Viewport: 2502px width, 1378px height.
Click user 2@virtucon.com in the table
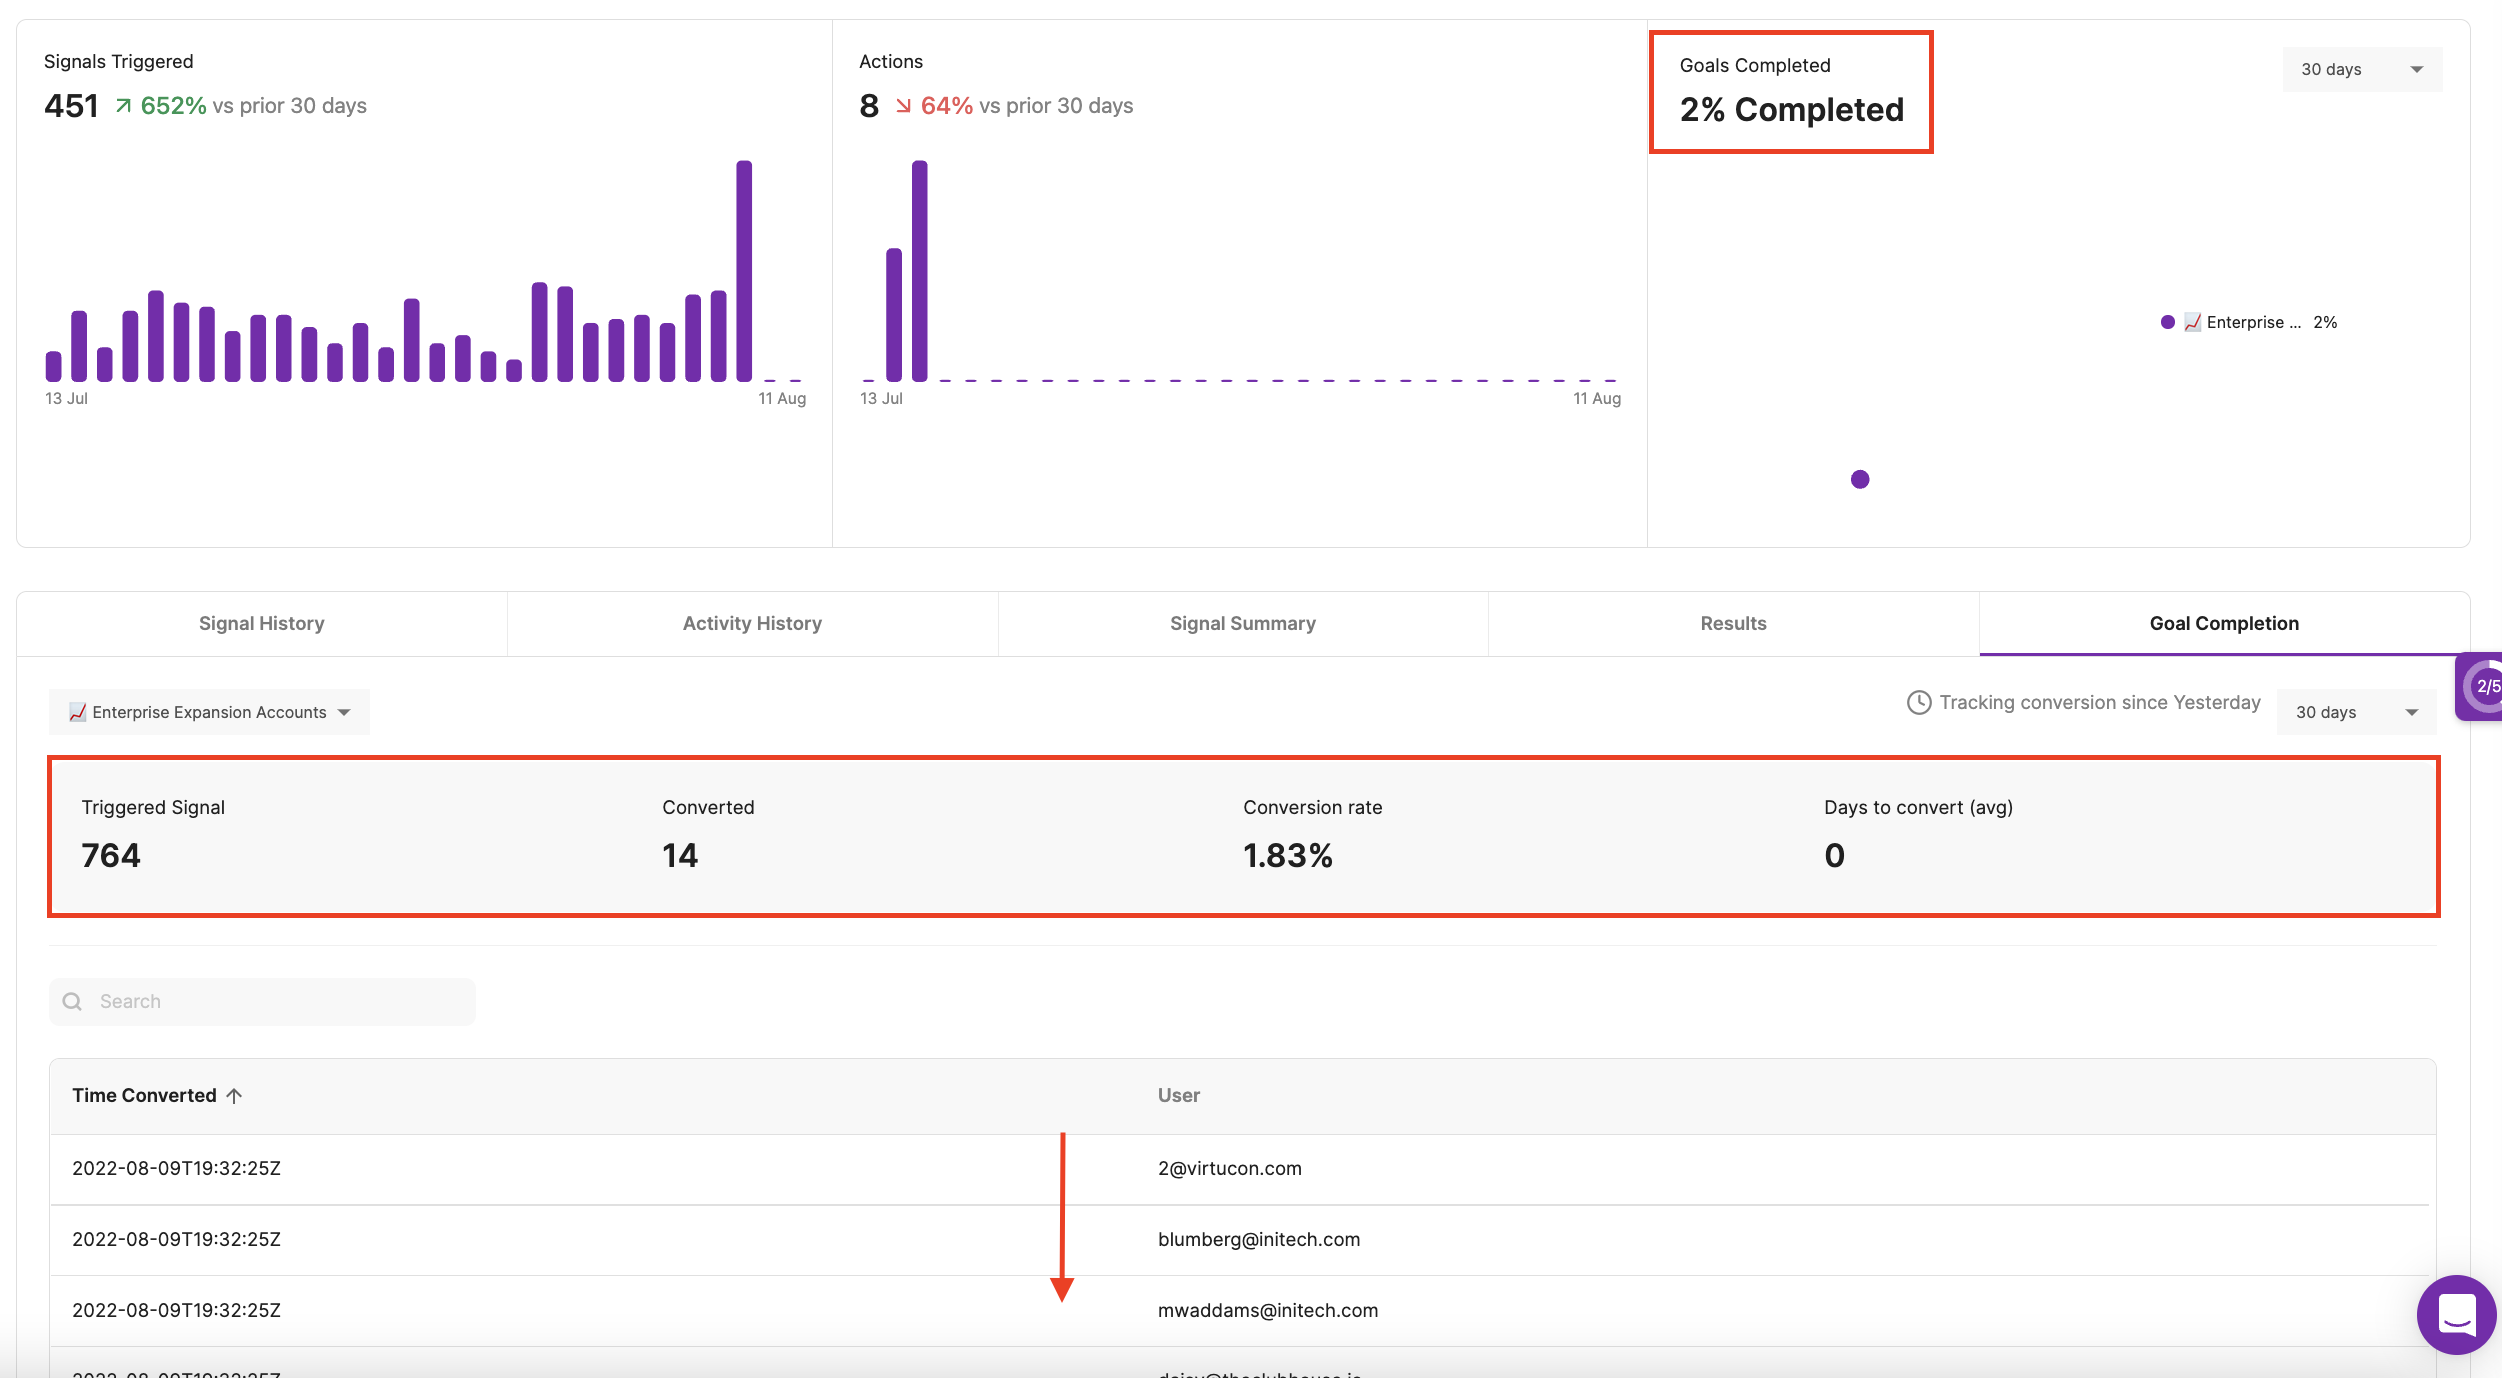[1229, 1168]
